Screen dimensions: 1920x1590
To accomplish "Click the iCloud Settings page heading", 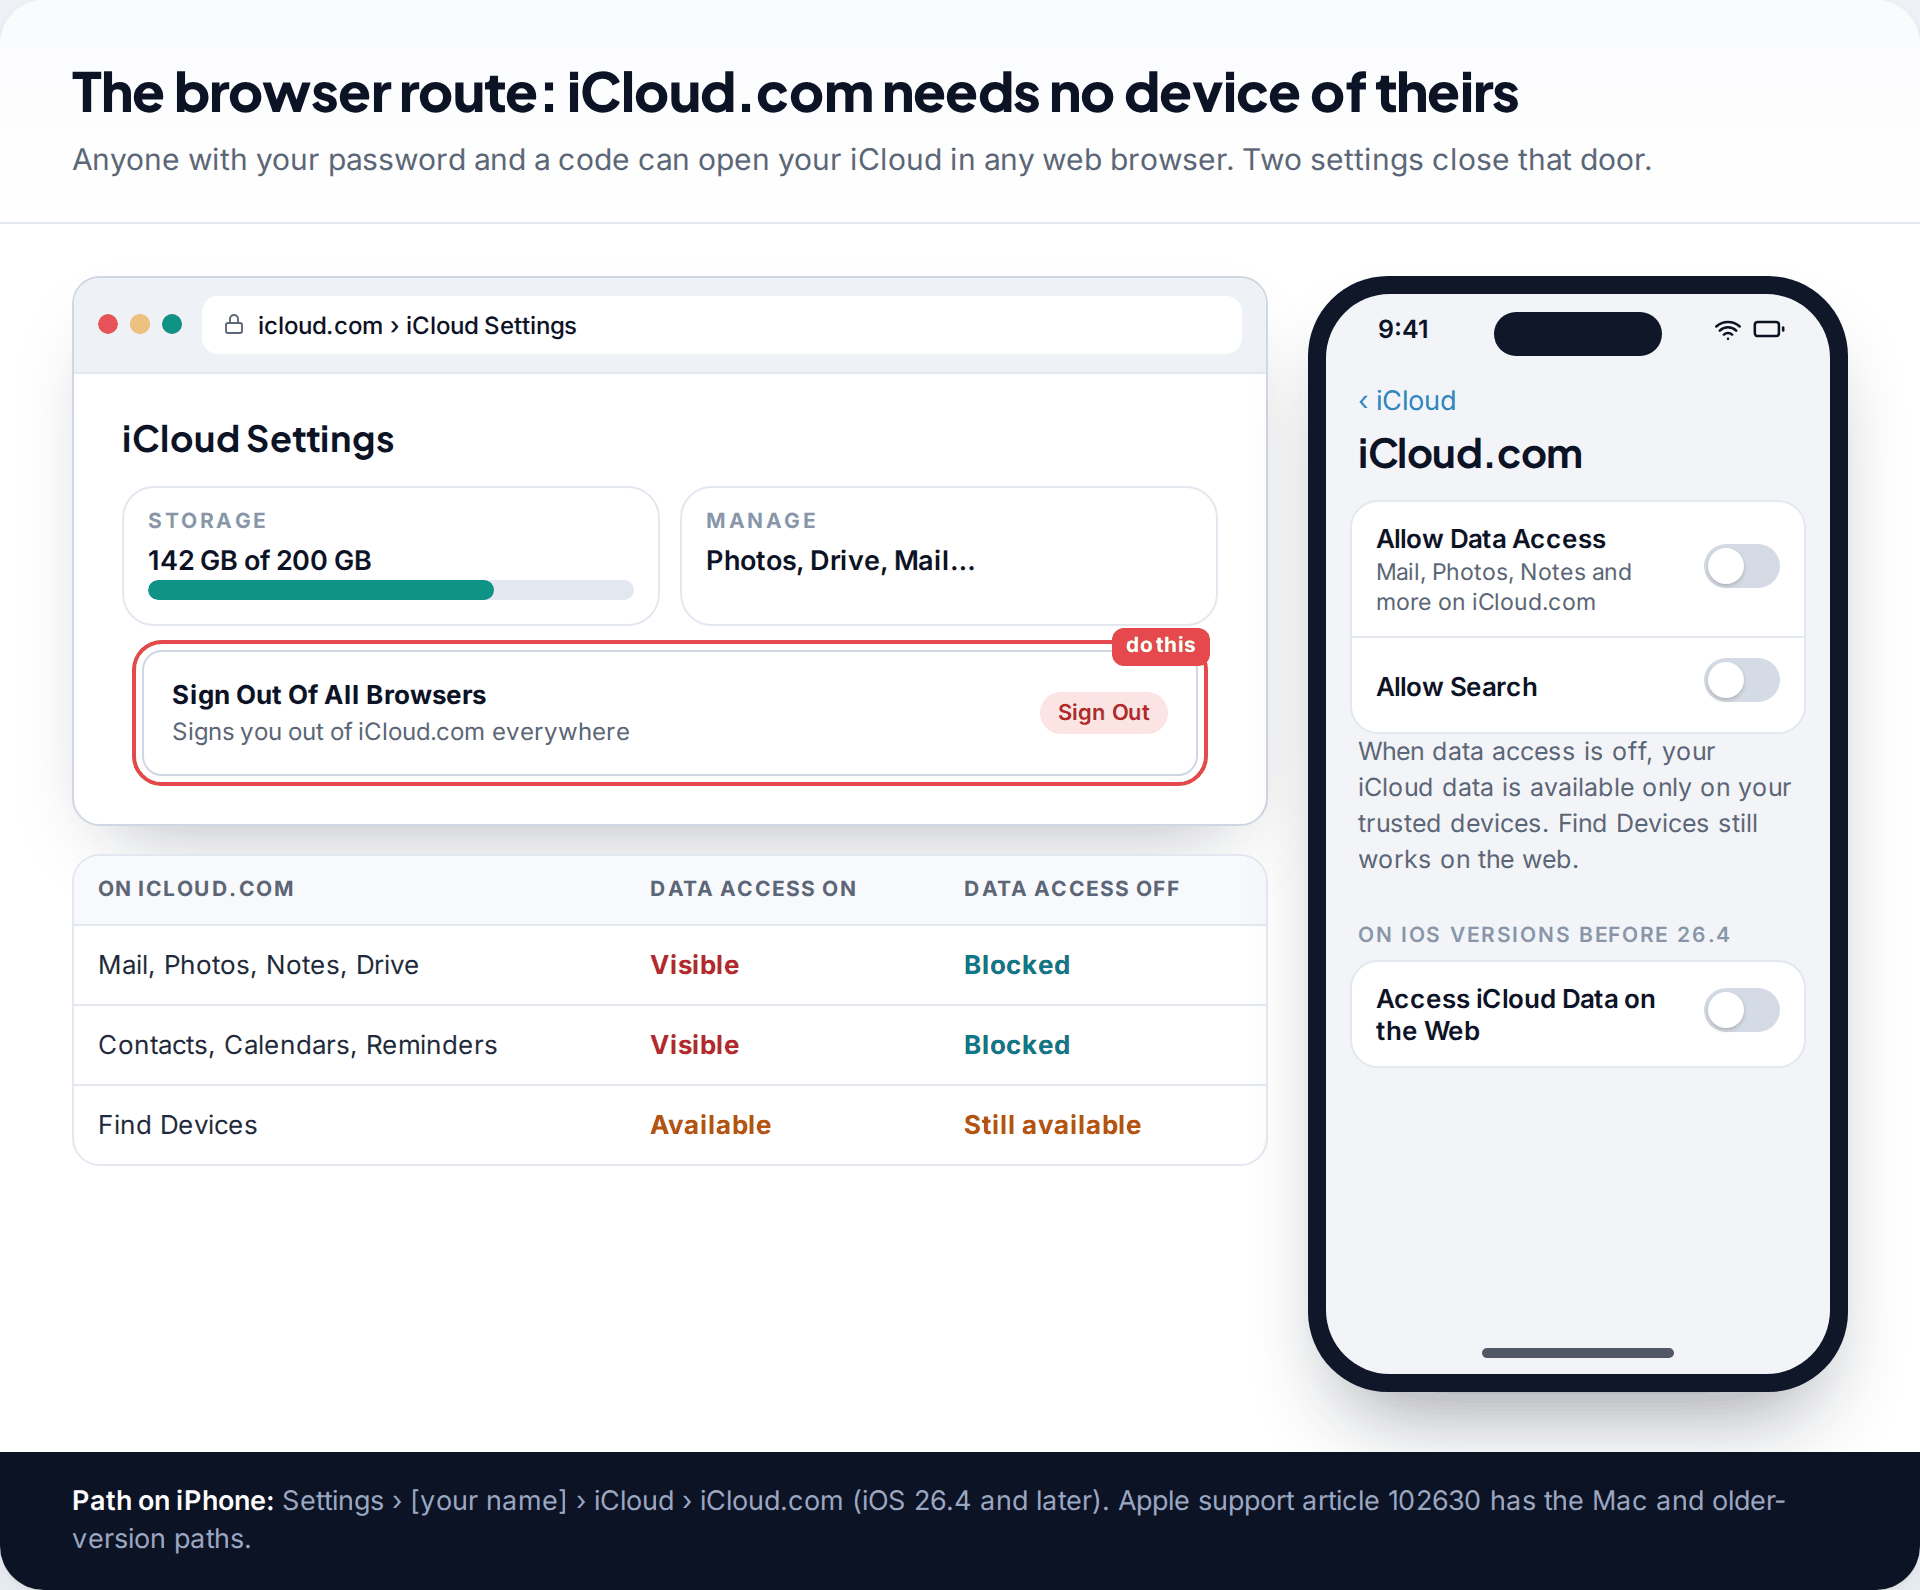I will click(257, 439).
